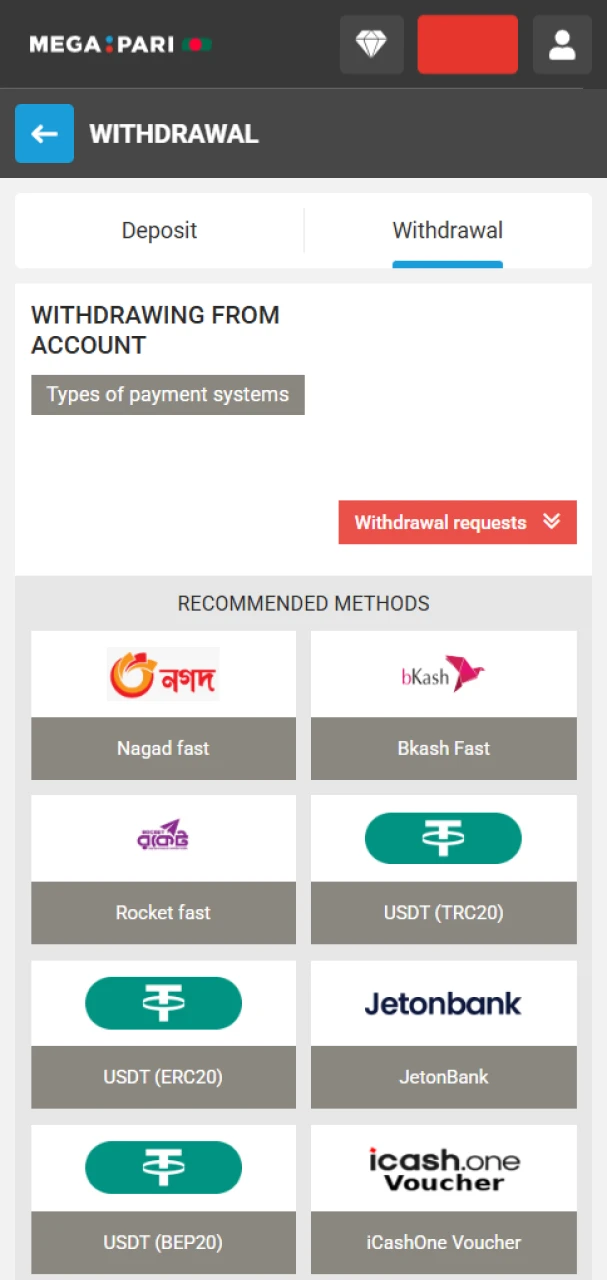
Task: Click the Types of payment systems button
Action: (x=167, y=394)
